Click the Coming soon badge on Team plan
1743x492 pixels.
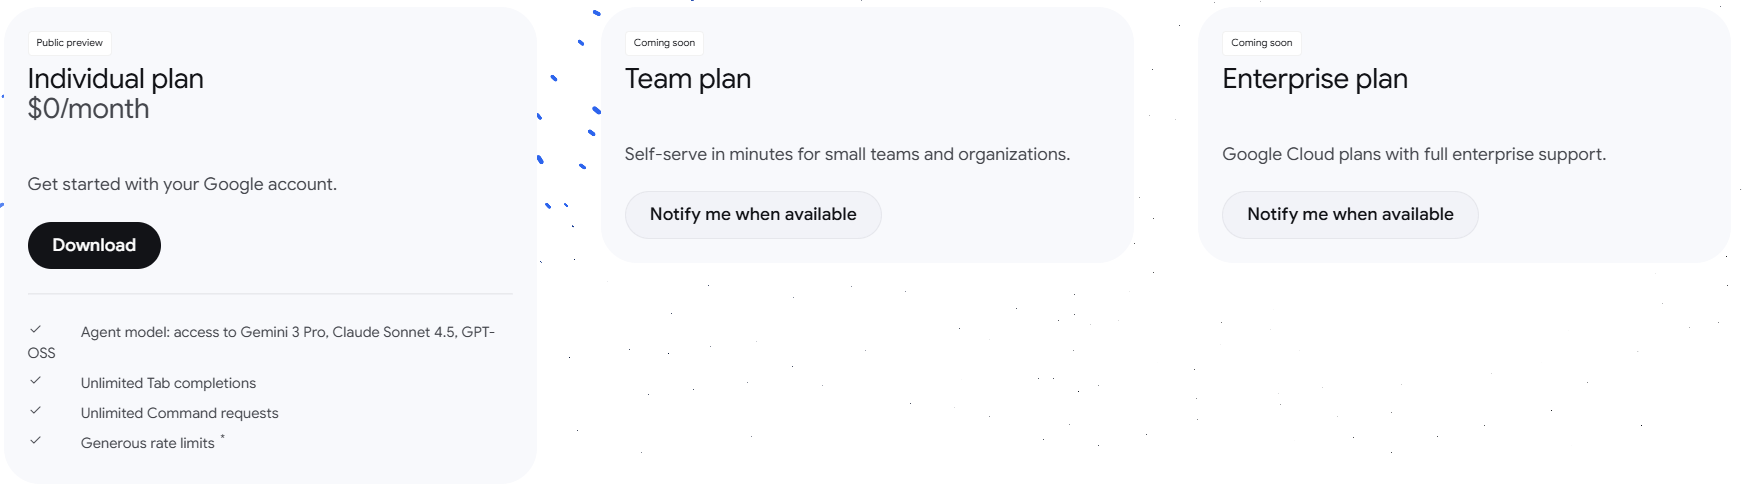pyautogui.click(x=664, y=43)
